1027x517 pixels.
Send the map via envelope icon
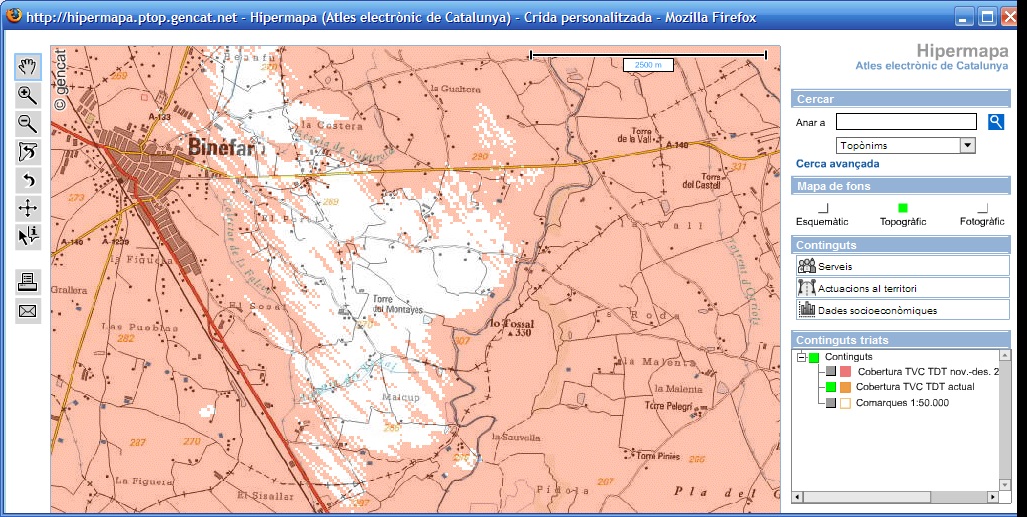[x=28, y=311]
